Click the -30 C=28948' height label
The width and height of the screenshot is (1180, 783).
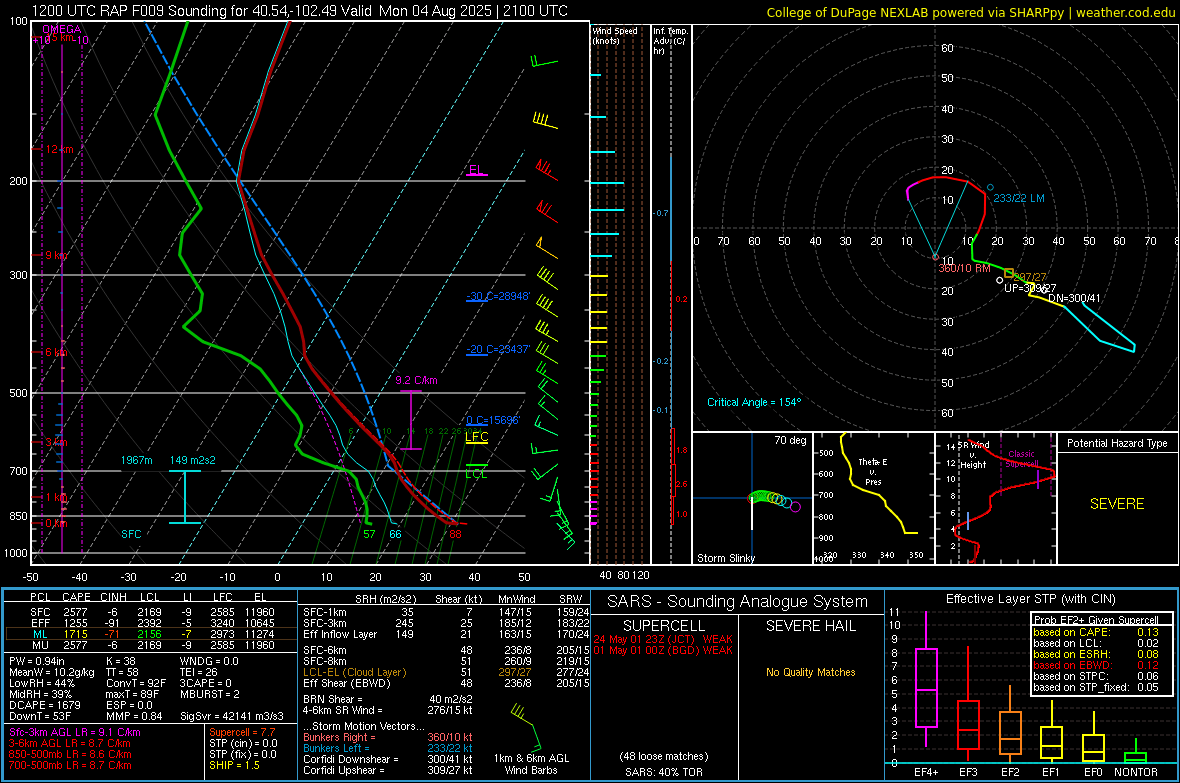498,296
